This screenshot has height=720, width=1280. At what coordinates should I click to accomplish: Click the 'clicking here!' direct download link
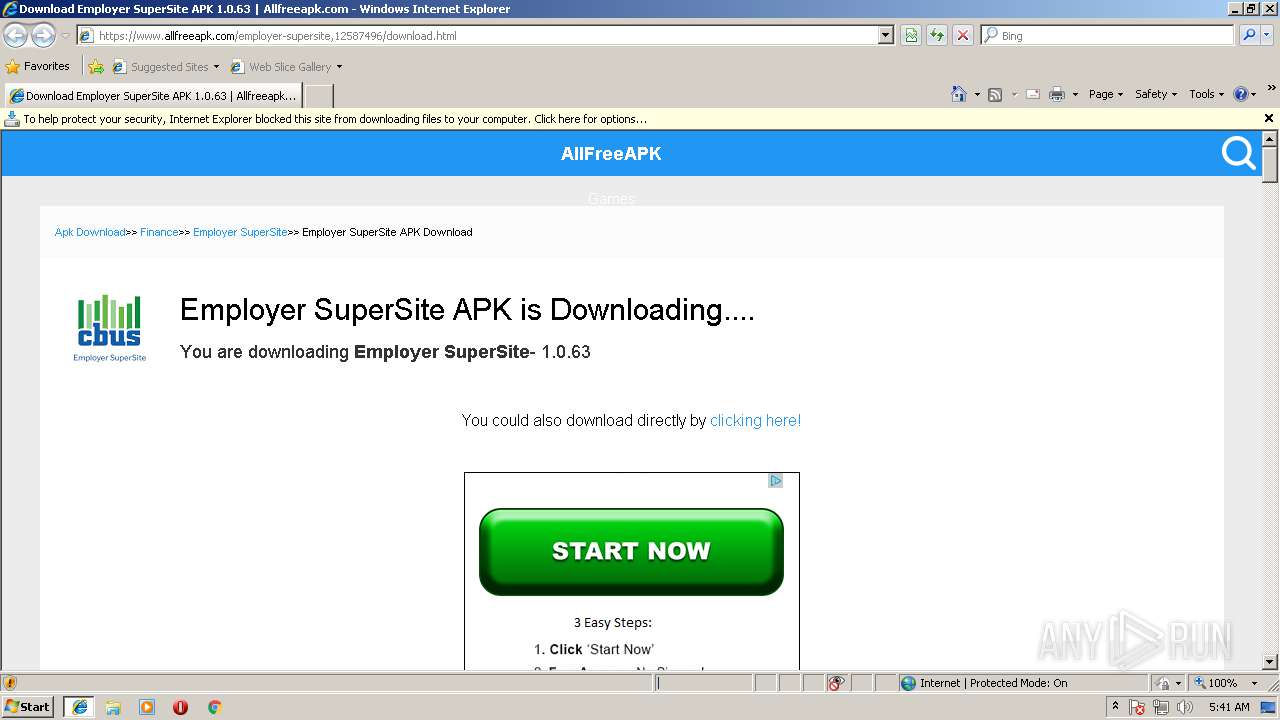[x=755, y=421]
